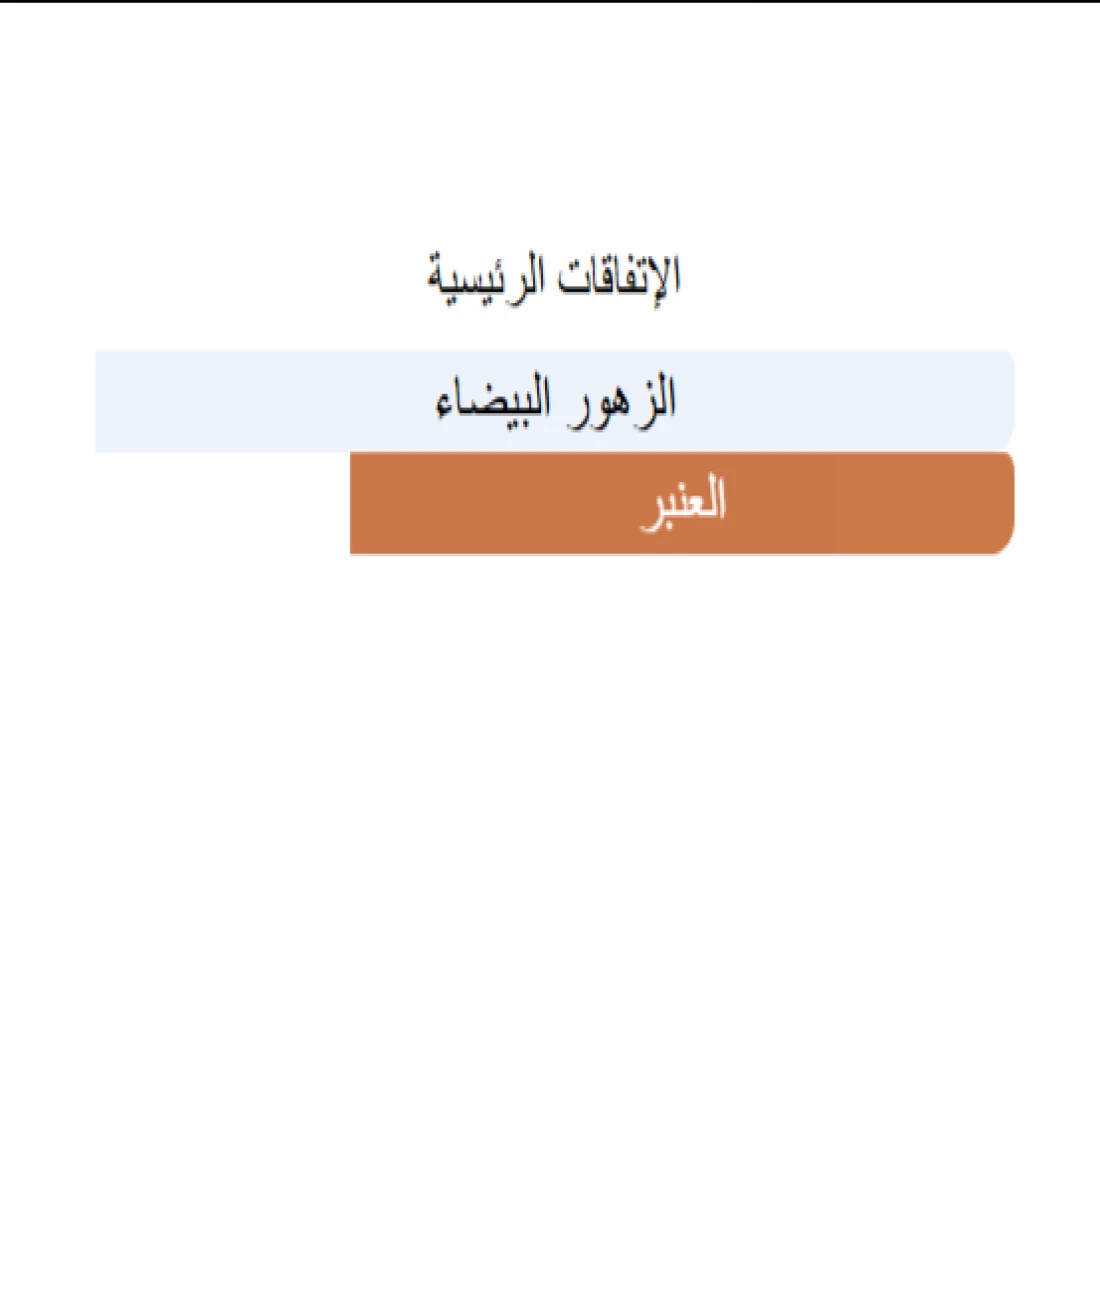Open the الزهور البيضاء accord entry
1100x1300 pixels.
(x=554, y=401)
